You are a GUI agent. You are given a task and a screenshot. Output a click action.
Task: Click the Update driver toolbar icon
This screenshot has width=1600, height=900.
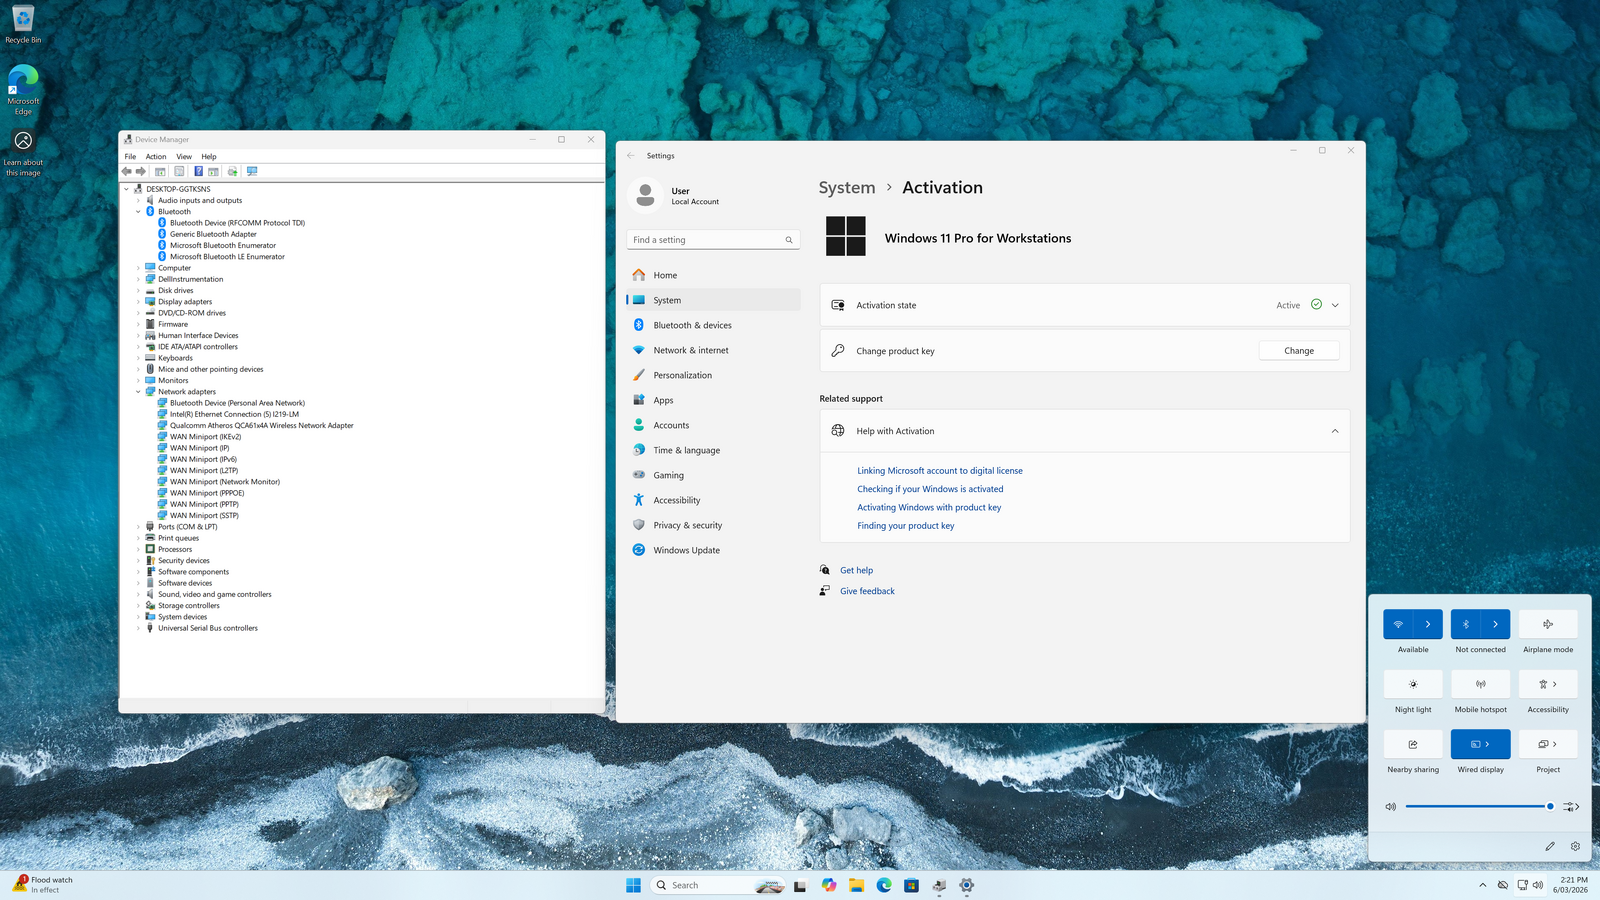[x=232, y=171]
